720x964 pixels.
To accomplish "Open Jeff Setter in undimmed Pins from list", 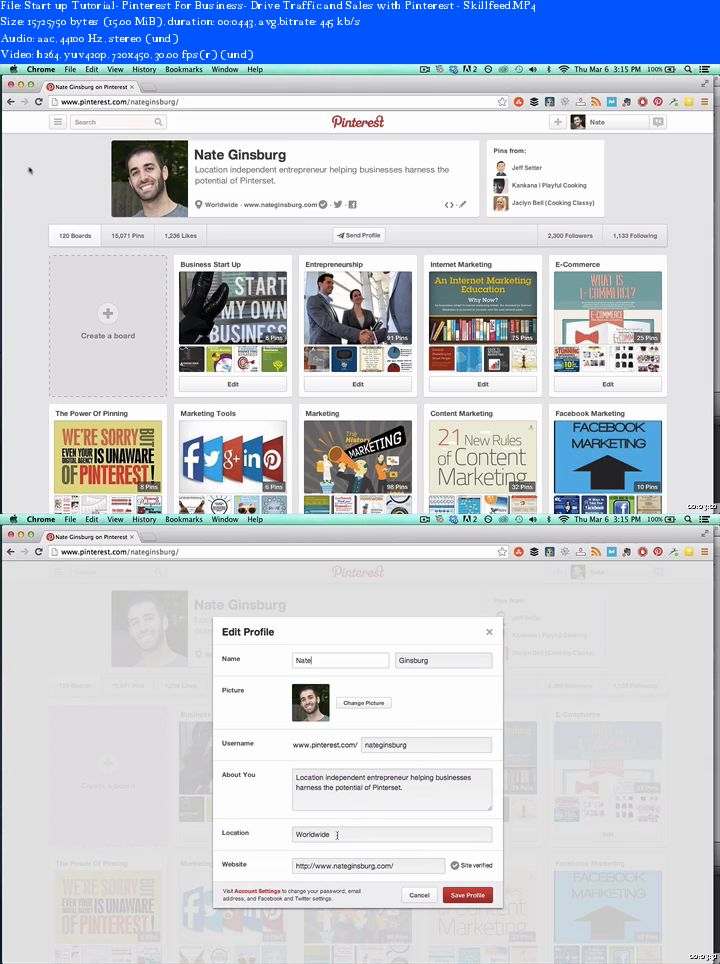I will (x=526, y=167).
